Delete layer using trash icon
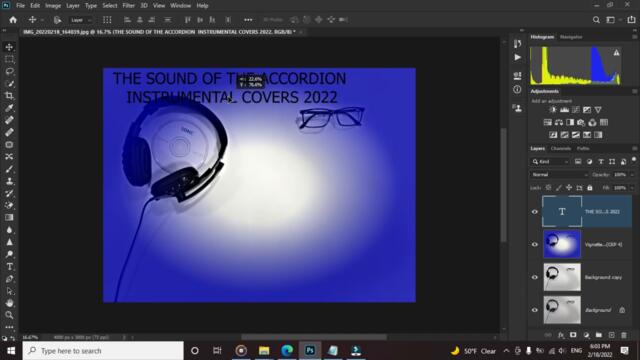This screenshot has width=640, height=360. [624, 335]
